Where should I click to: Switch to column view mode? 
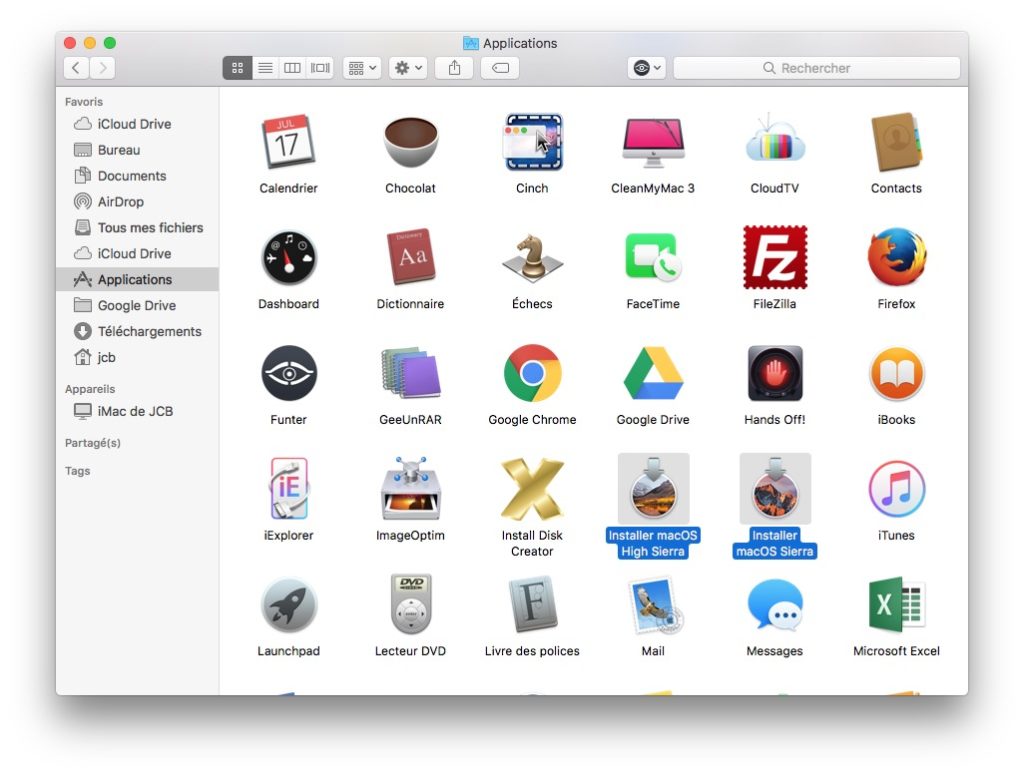point(293,68)
